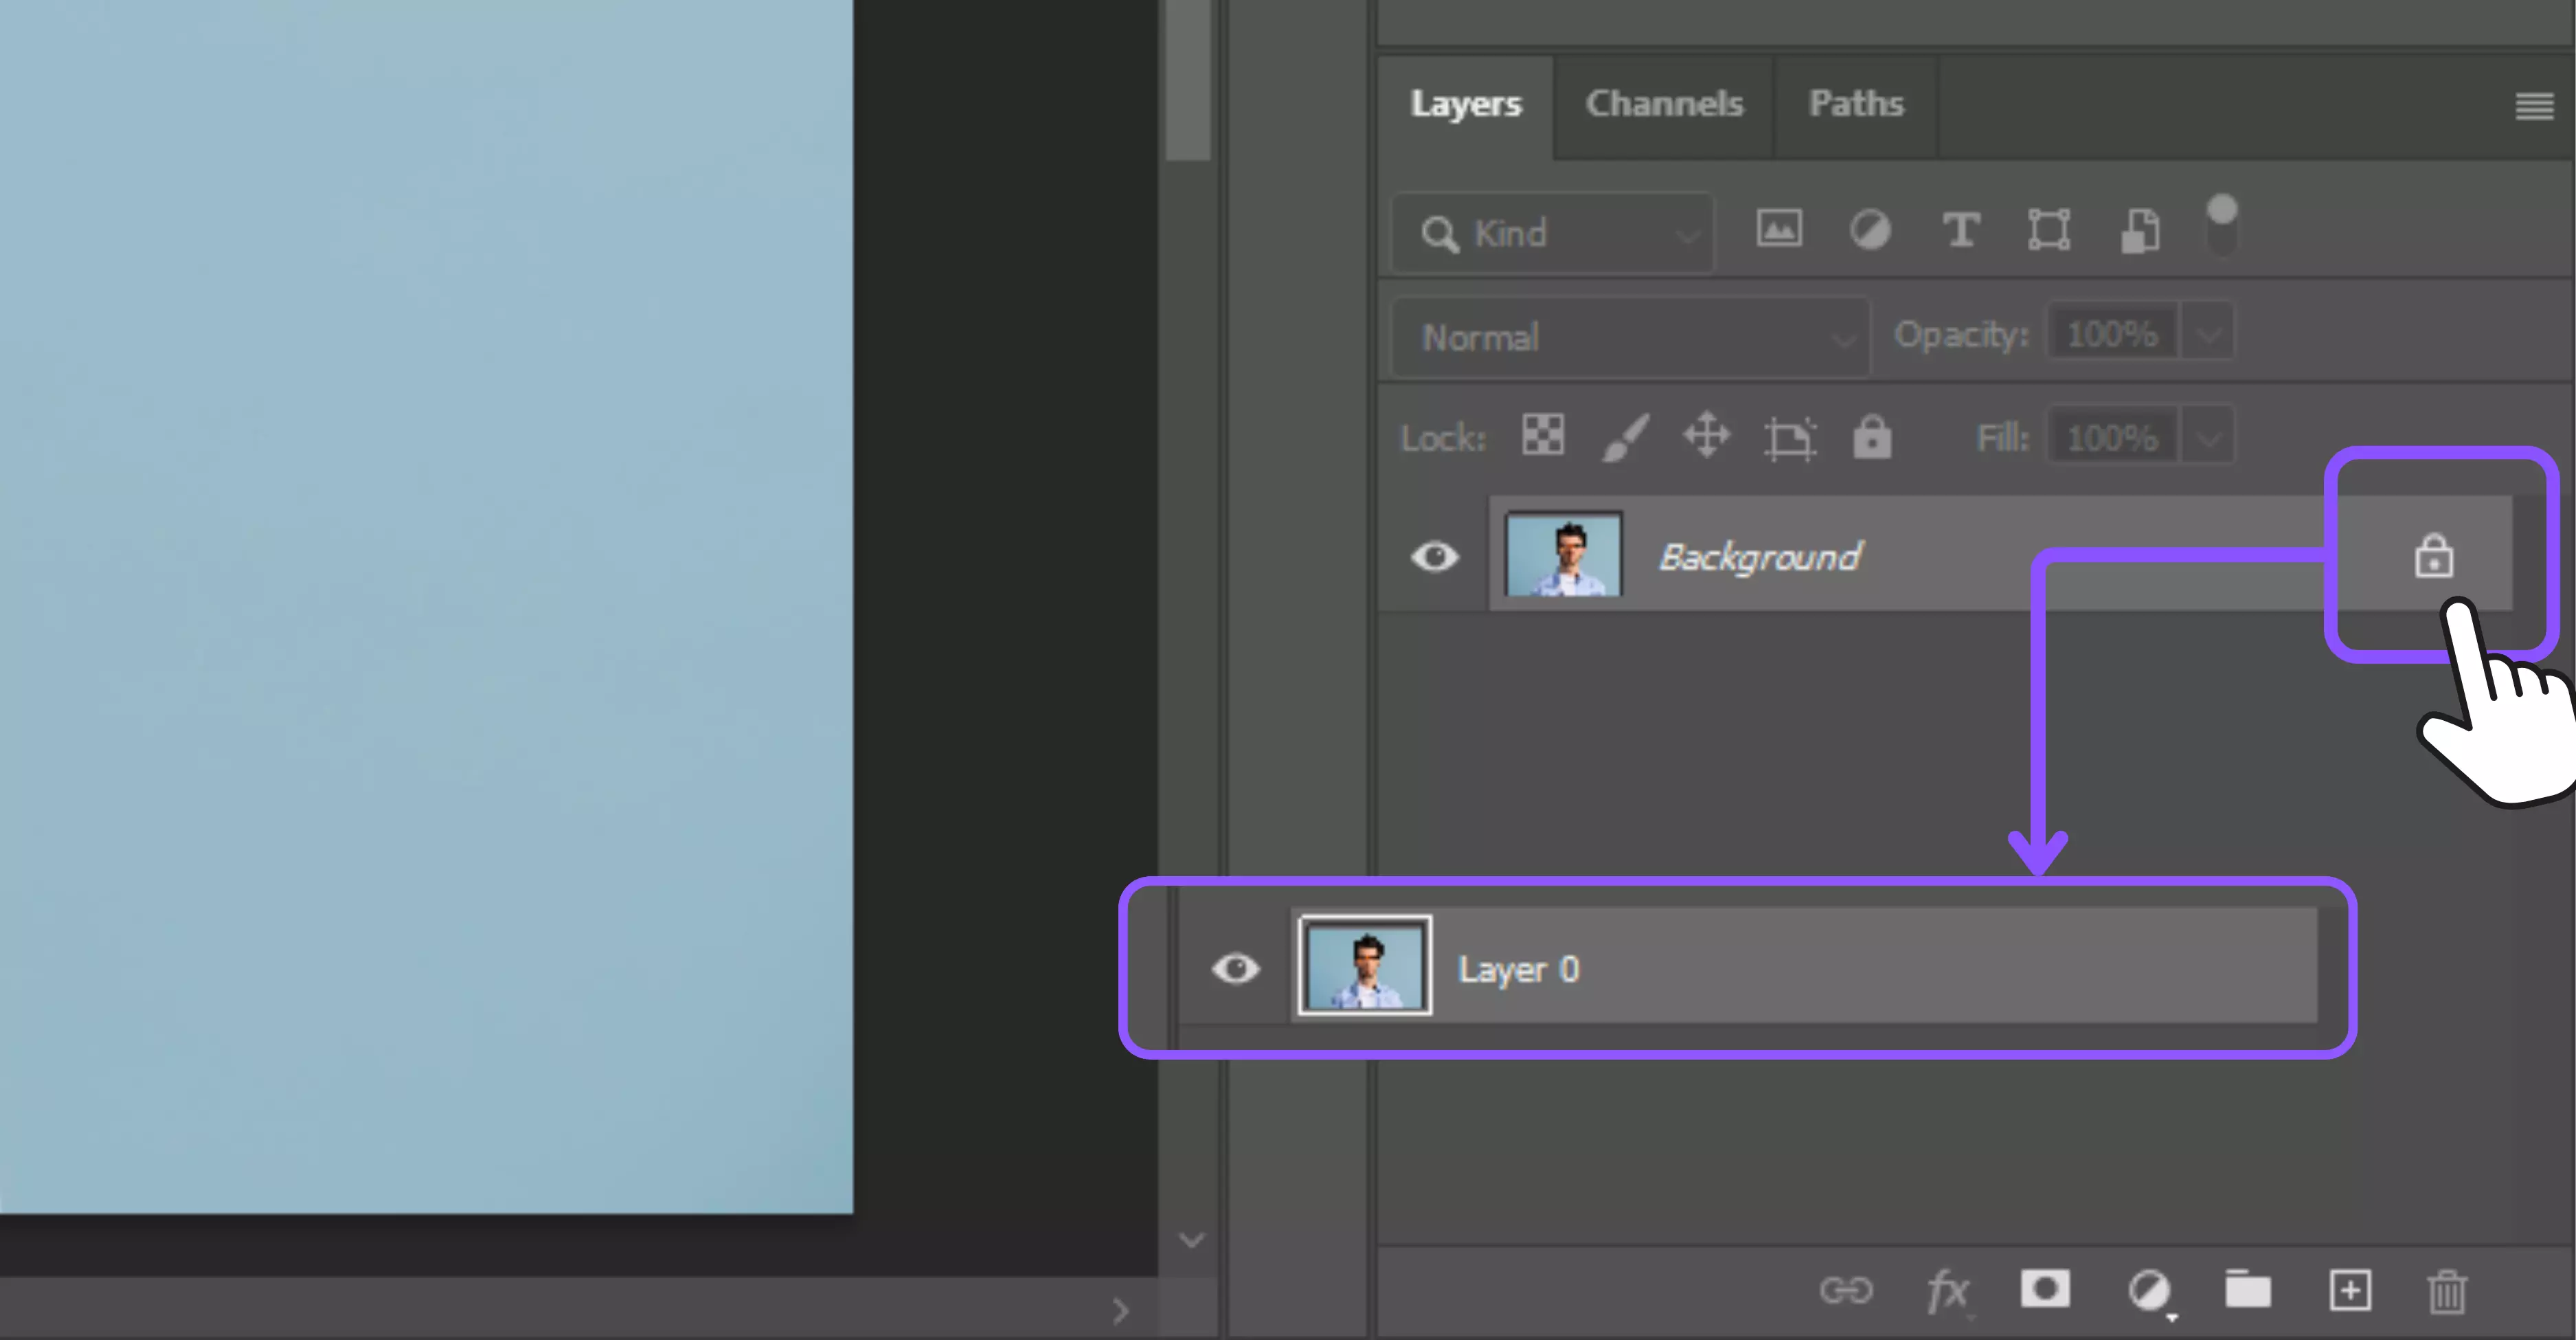This screenshot has width=2576, height=1340.
Task: Create a new layer
Action: click(x=2350, y=1290)
